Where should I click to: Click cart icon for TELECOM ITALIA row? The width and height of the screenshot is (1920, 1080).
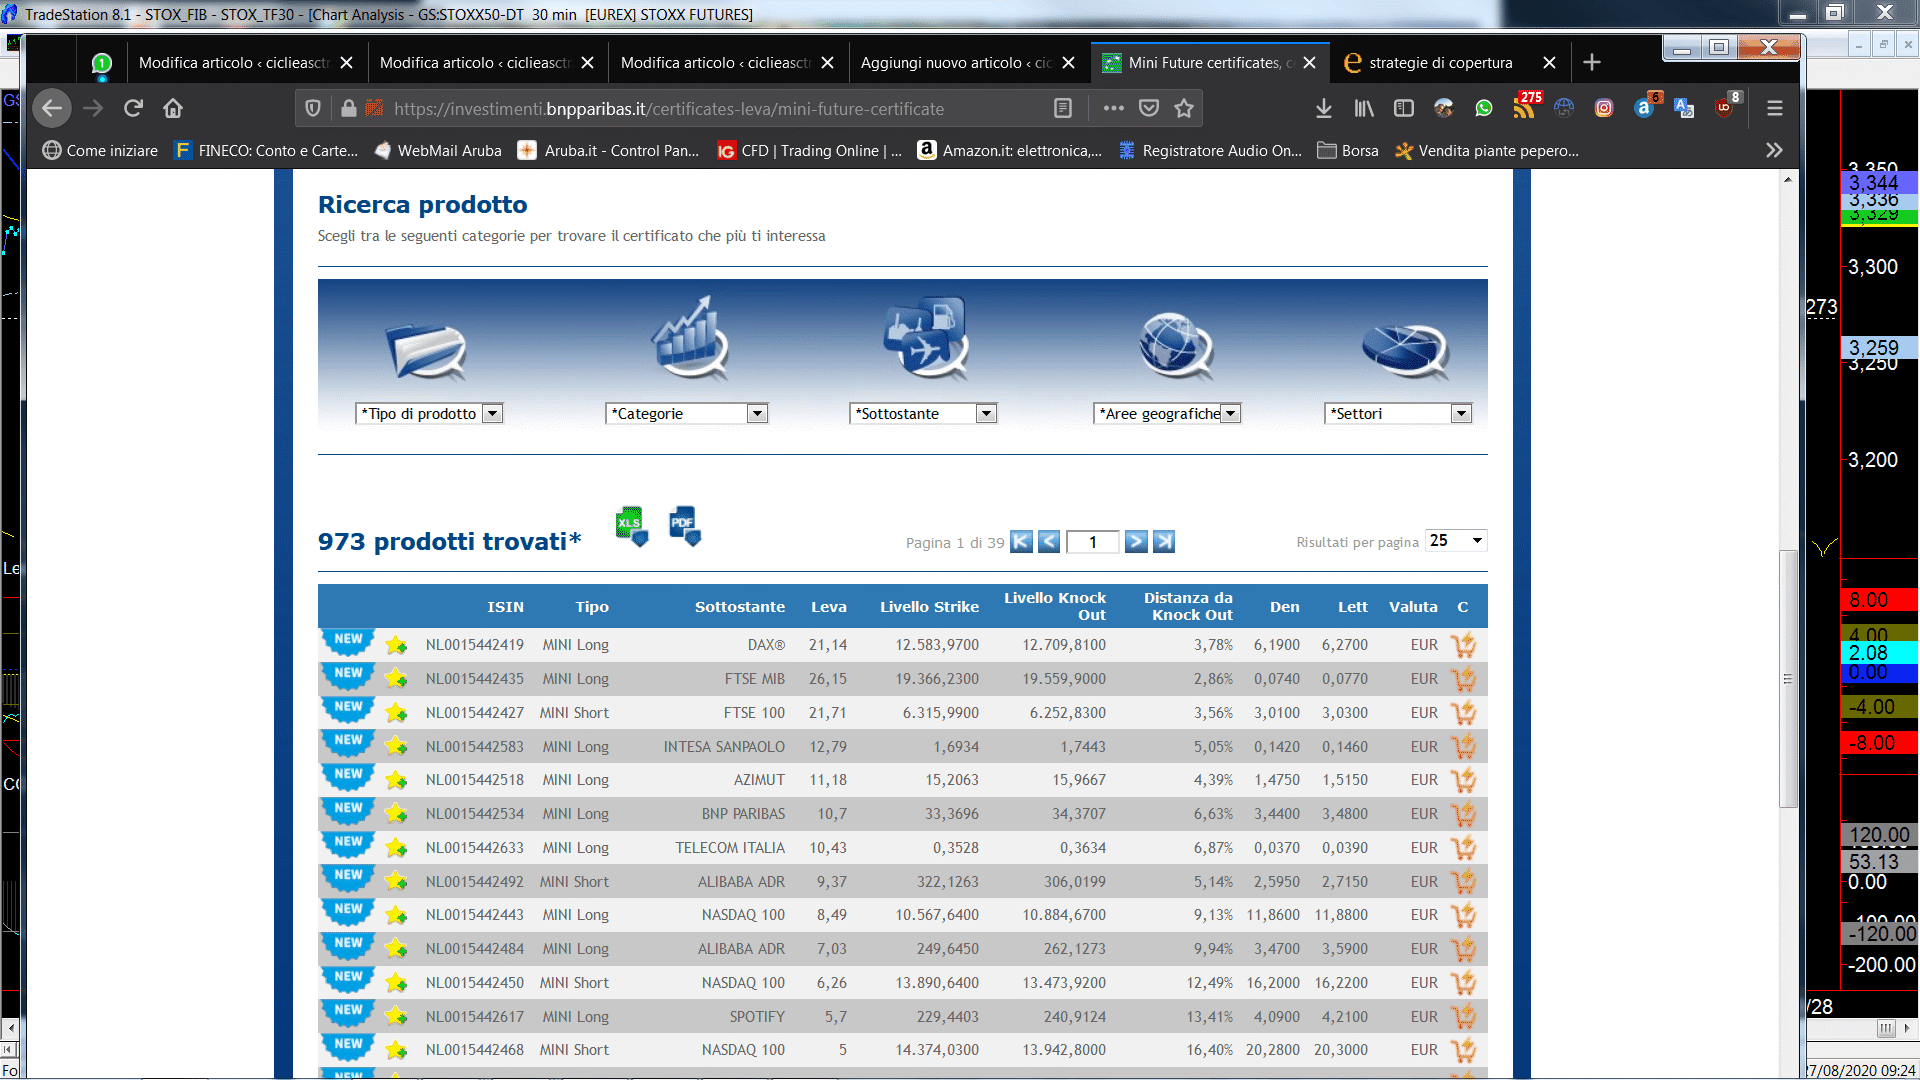[x=1463, y=848]
